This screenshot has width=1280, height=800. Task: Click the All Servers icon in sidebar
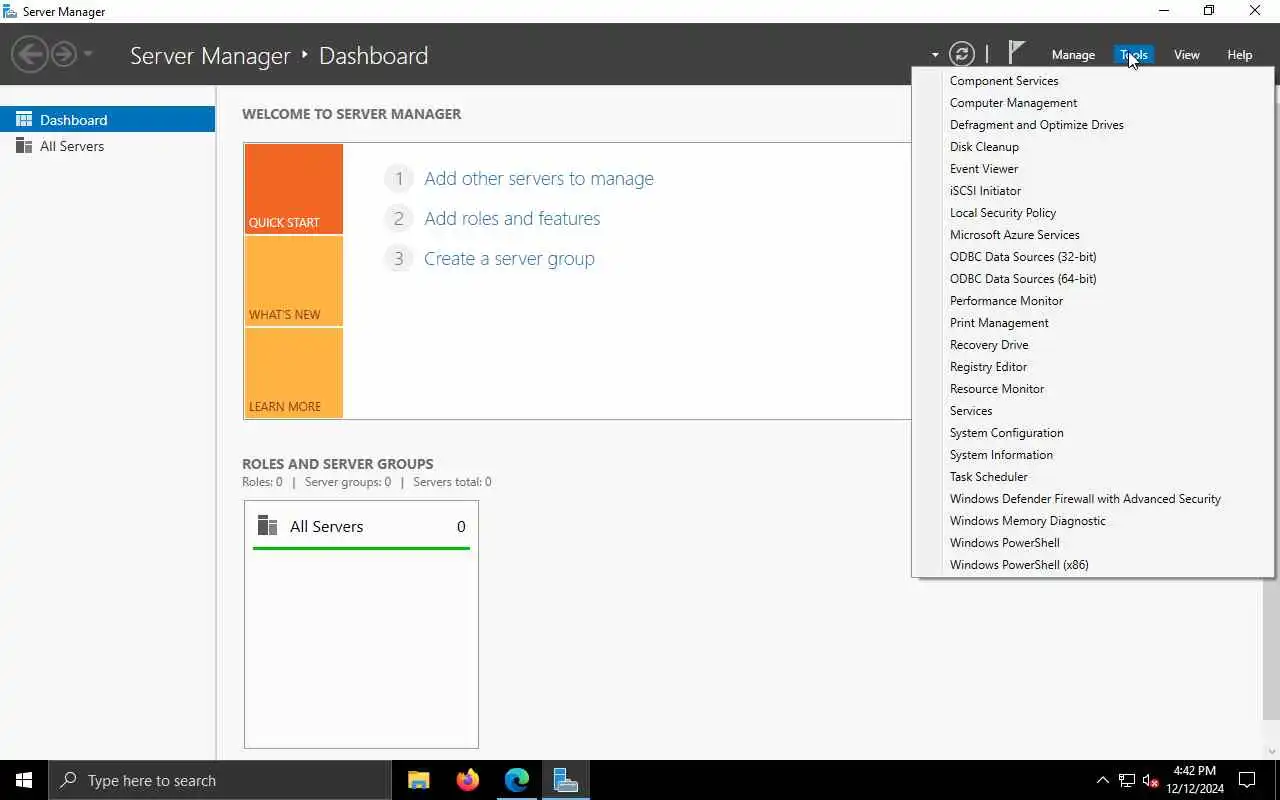[24, 146]
